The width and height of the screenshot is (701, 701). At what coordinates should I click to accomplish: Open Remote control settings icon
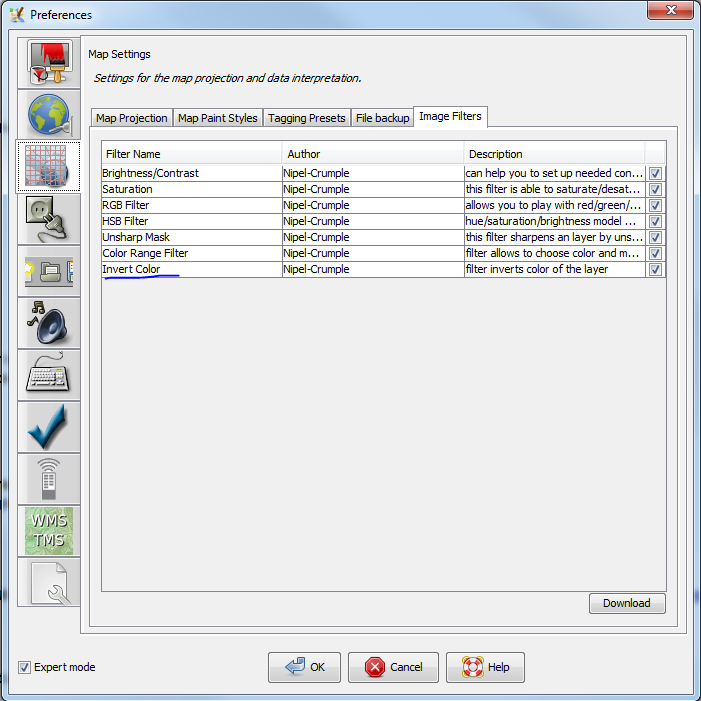(x=49, y=478)
